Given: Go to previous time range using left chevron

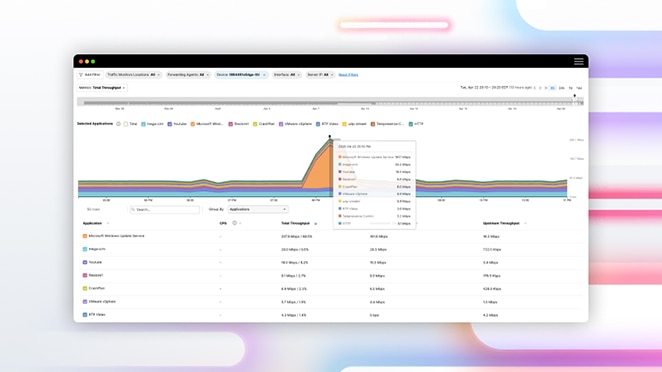Looking at the screenshot, I should (x=535, y=88).
